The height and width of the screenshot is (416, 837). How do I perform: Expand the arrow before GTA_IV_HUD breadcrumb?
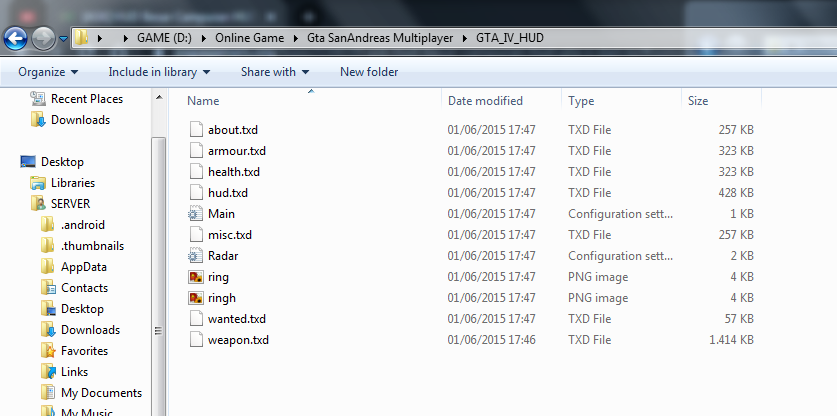(464, 38)
